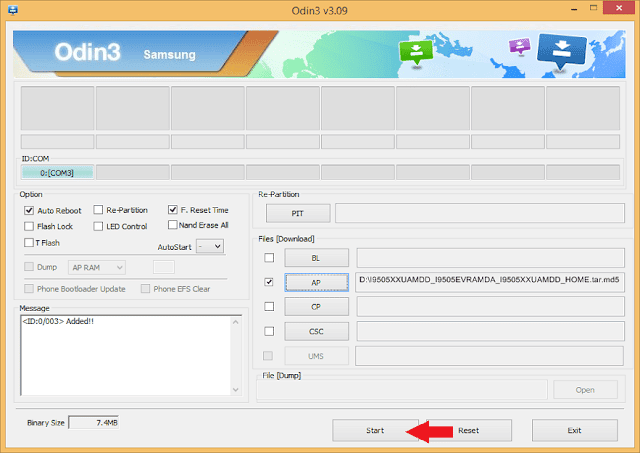640x453 pixels.
Task: Click the CSC file path field
Action: point(490,331)
